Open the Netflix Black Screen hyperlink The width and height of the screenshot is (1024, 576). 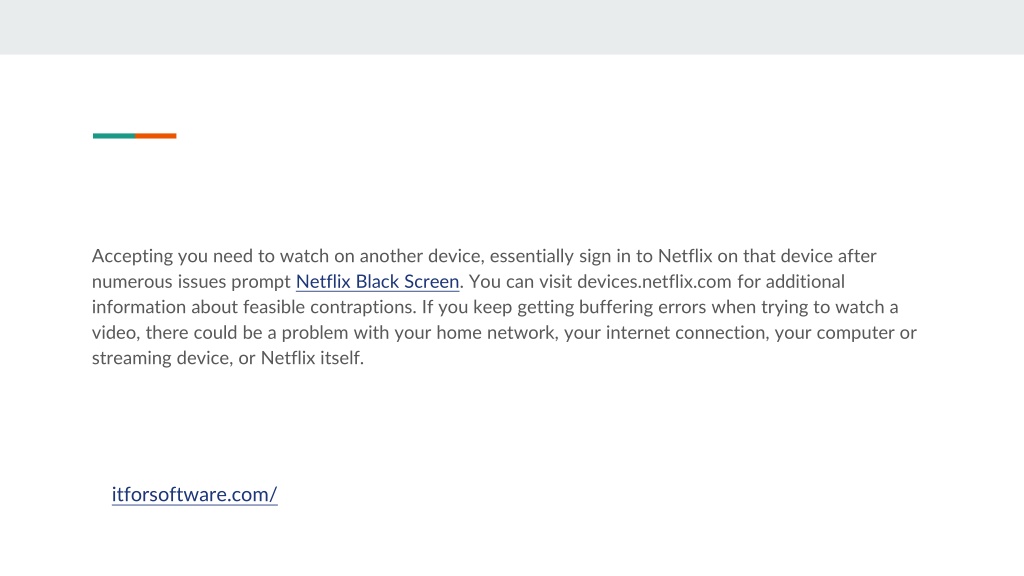click(377, 281)
